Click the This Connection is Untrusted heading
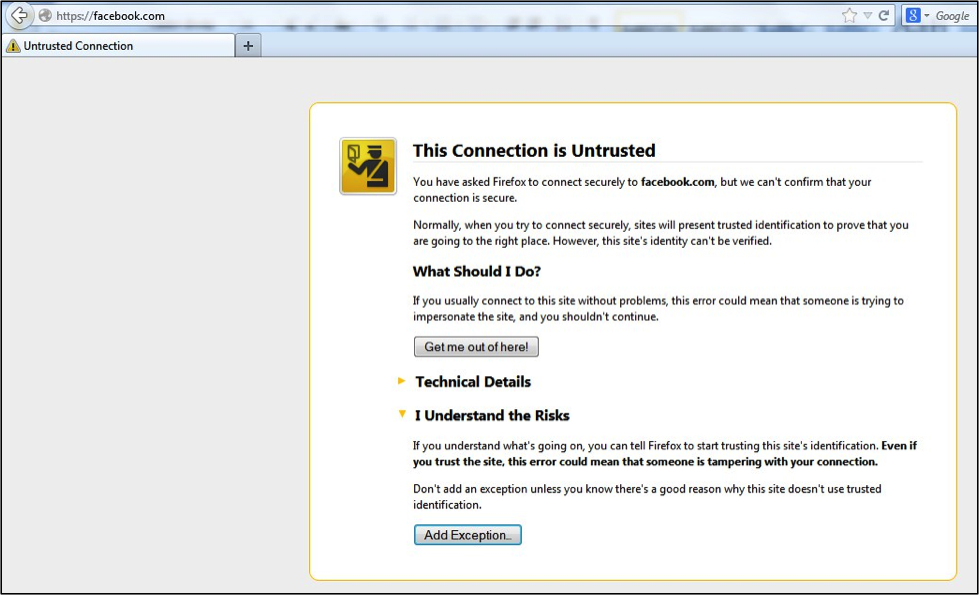The image size is (979, 595). tap(534, 150)
